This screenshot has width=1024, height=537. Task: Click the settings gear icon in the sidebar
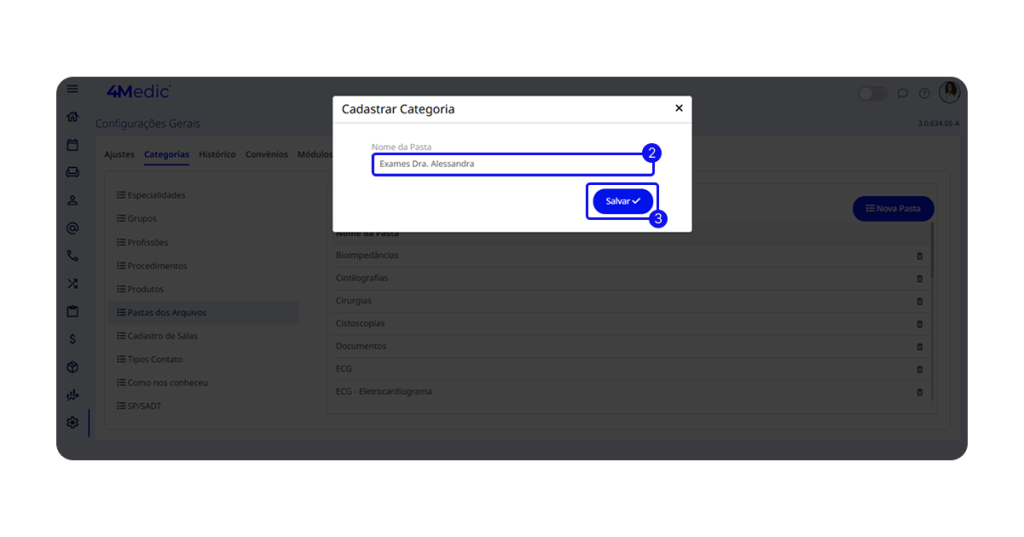pos(72,422)
